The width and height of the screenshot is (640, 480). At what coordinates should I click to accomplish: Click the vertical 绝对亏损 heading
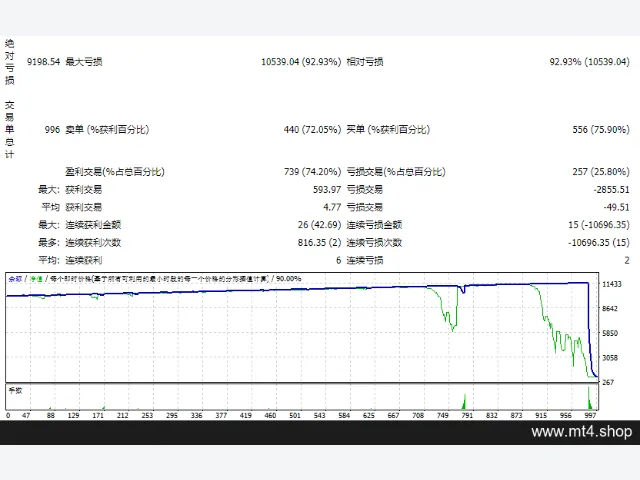pos(9,62)
